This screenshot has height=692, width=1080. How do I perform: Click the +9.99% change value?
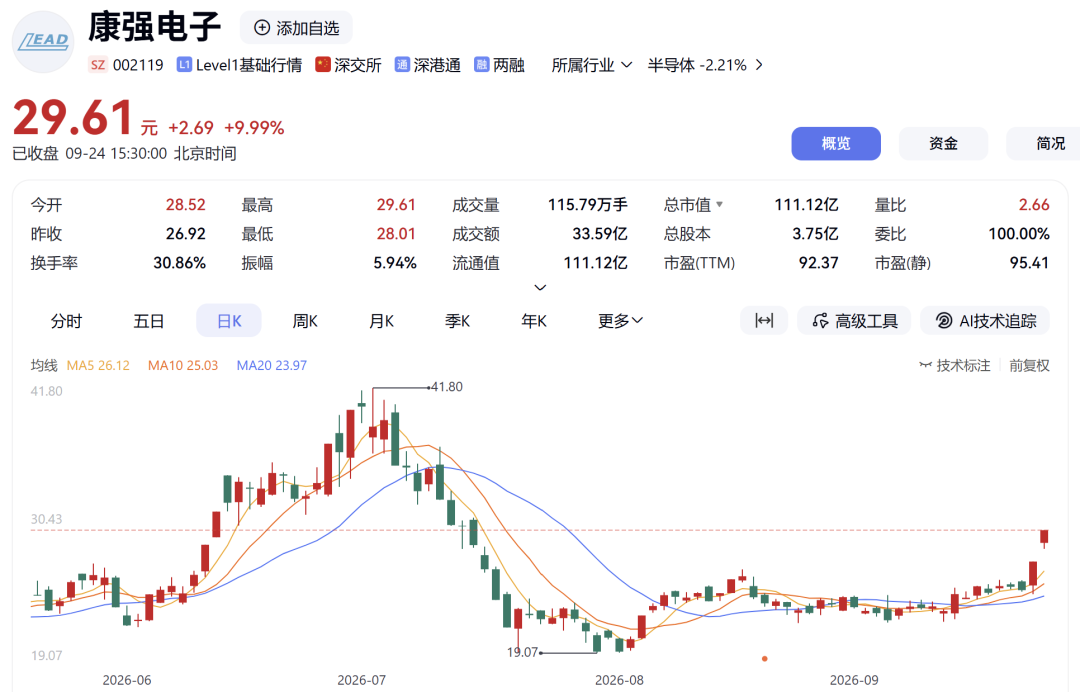click(254, 127)
